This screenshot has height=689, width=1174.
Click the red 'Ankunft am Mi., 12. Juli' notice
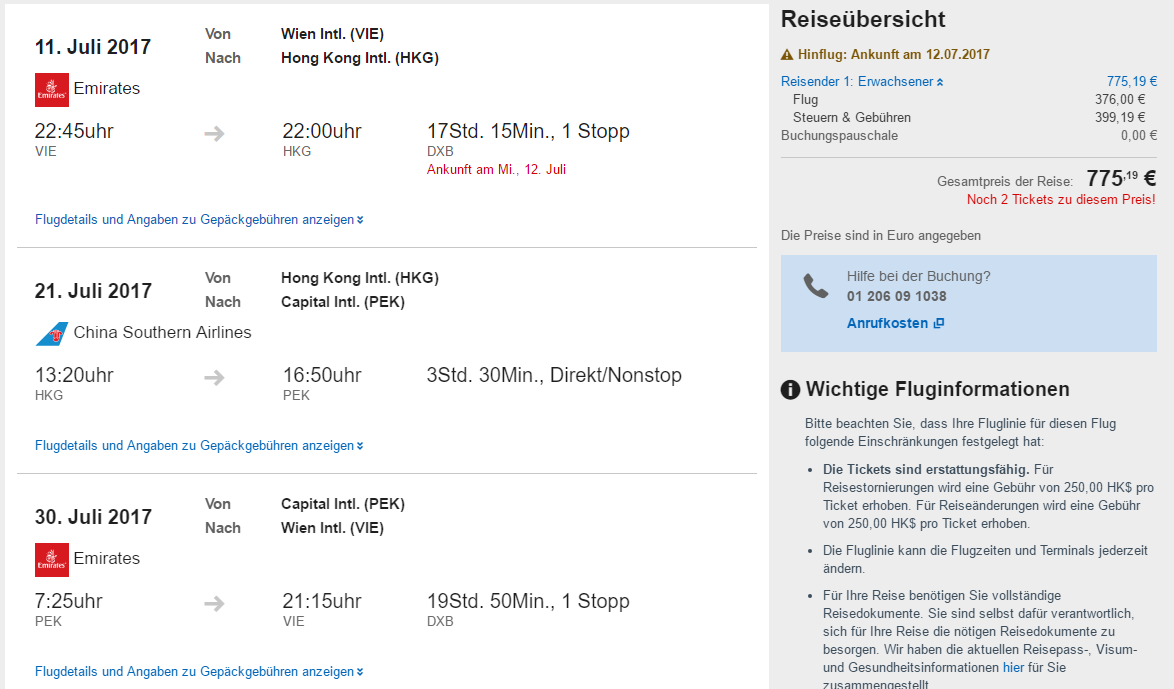tap(496, 169)
